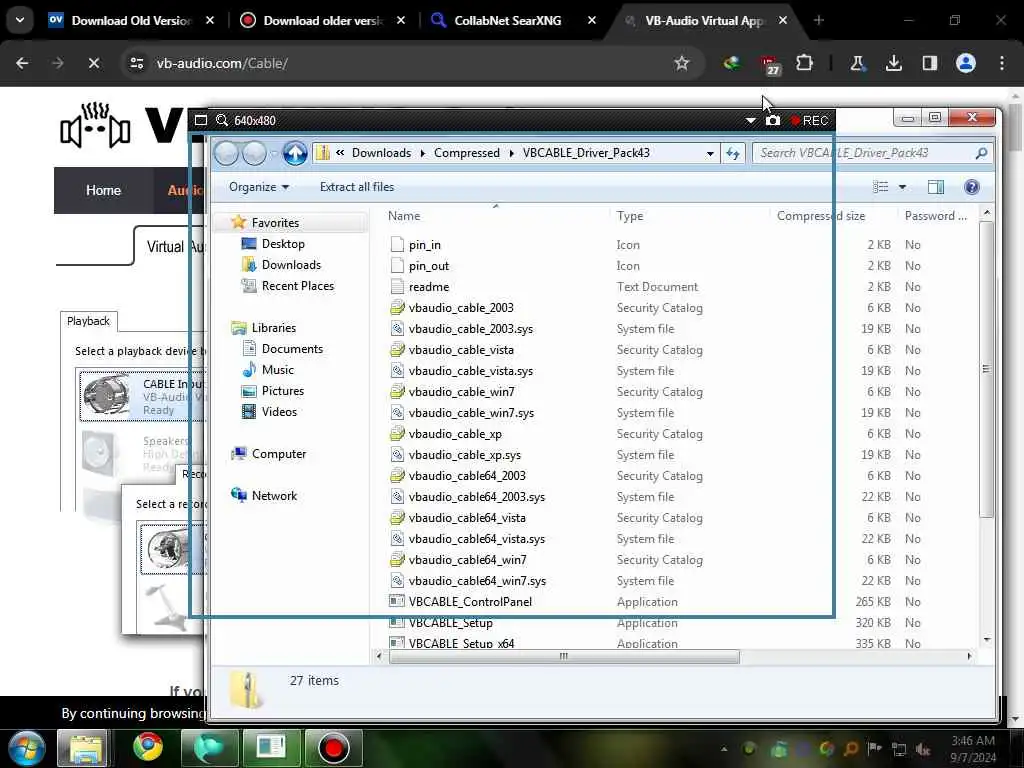Click Extract all files

tap(357, 187)
